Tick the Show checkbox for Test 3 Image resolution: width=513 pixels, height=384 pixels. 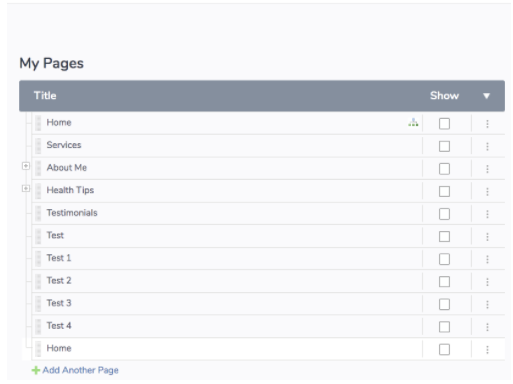click(x=444, y=304)
